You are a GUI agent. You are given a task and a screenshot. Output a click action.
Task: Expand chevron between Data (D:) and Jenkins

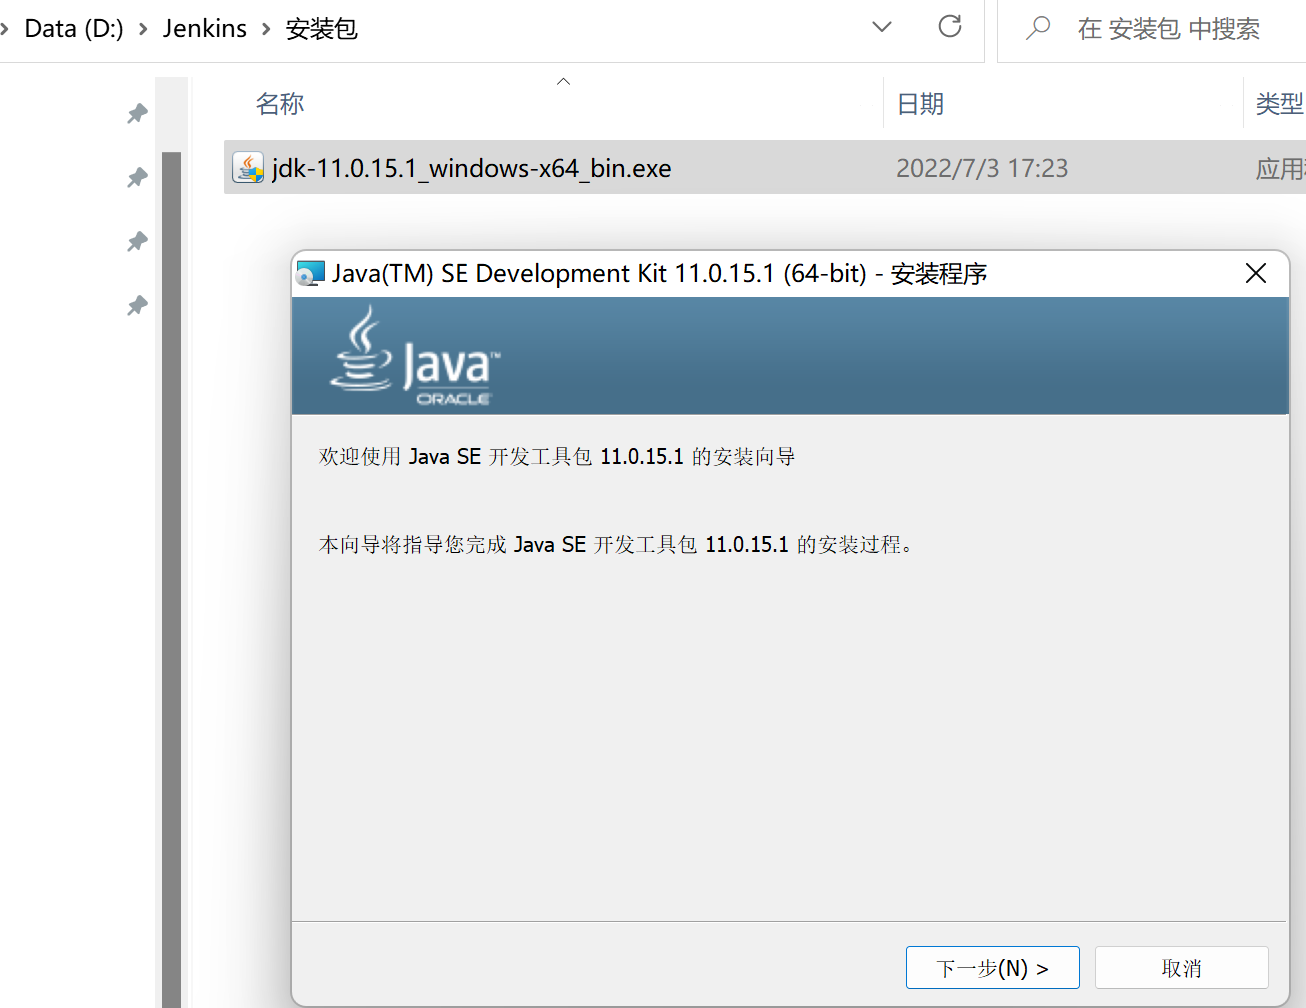[x=143, y=29]
